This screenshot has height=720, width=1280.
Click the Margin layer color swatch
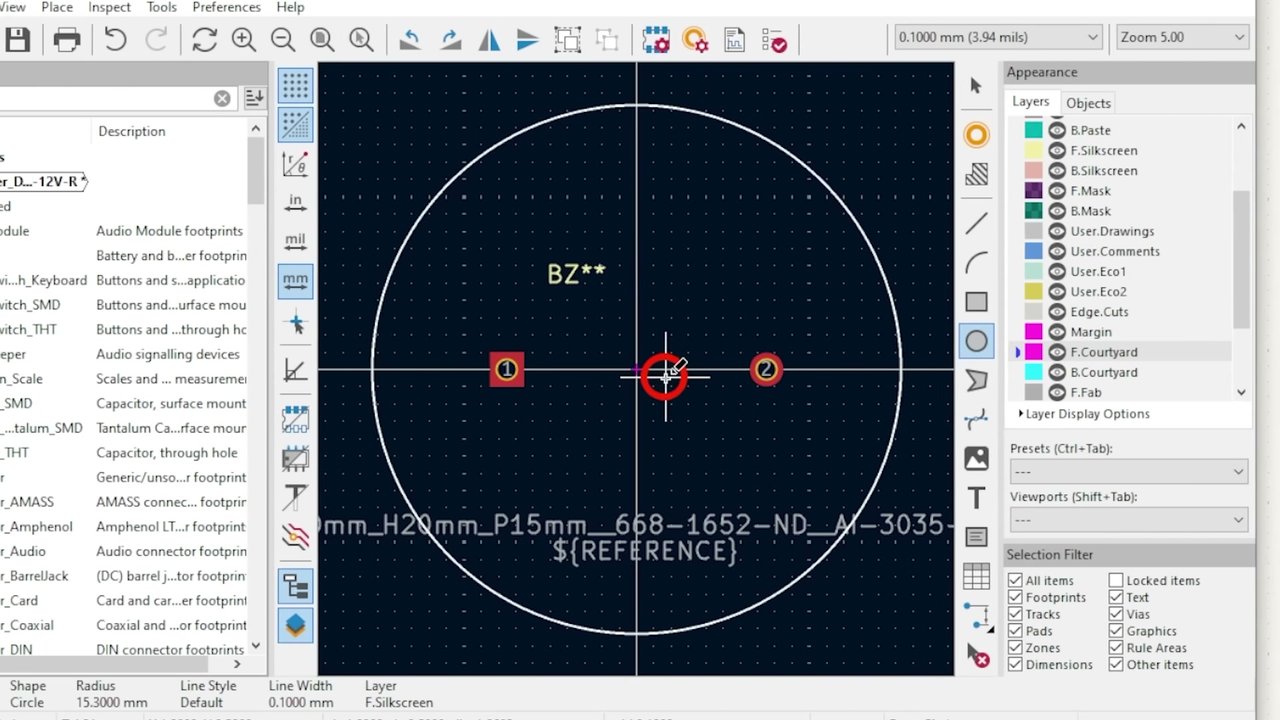(x=1033, y=332)
